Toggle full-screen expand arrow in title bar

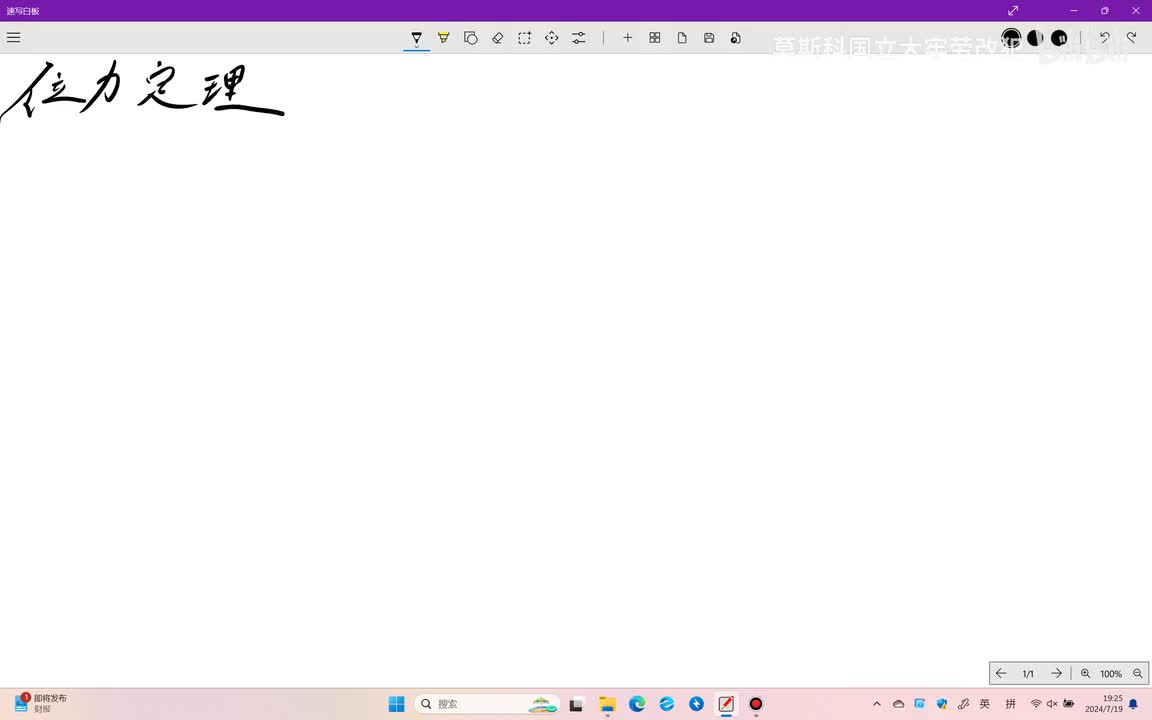click(1013, 10)
